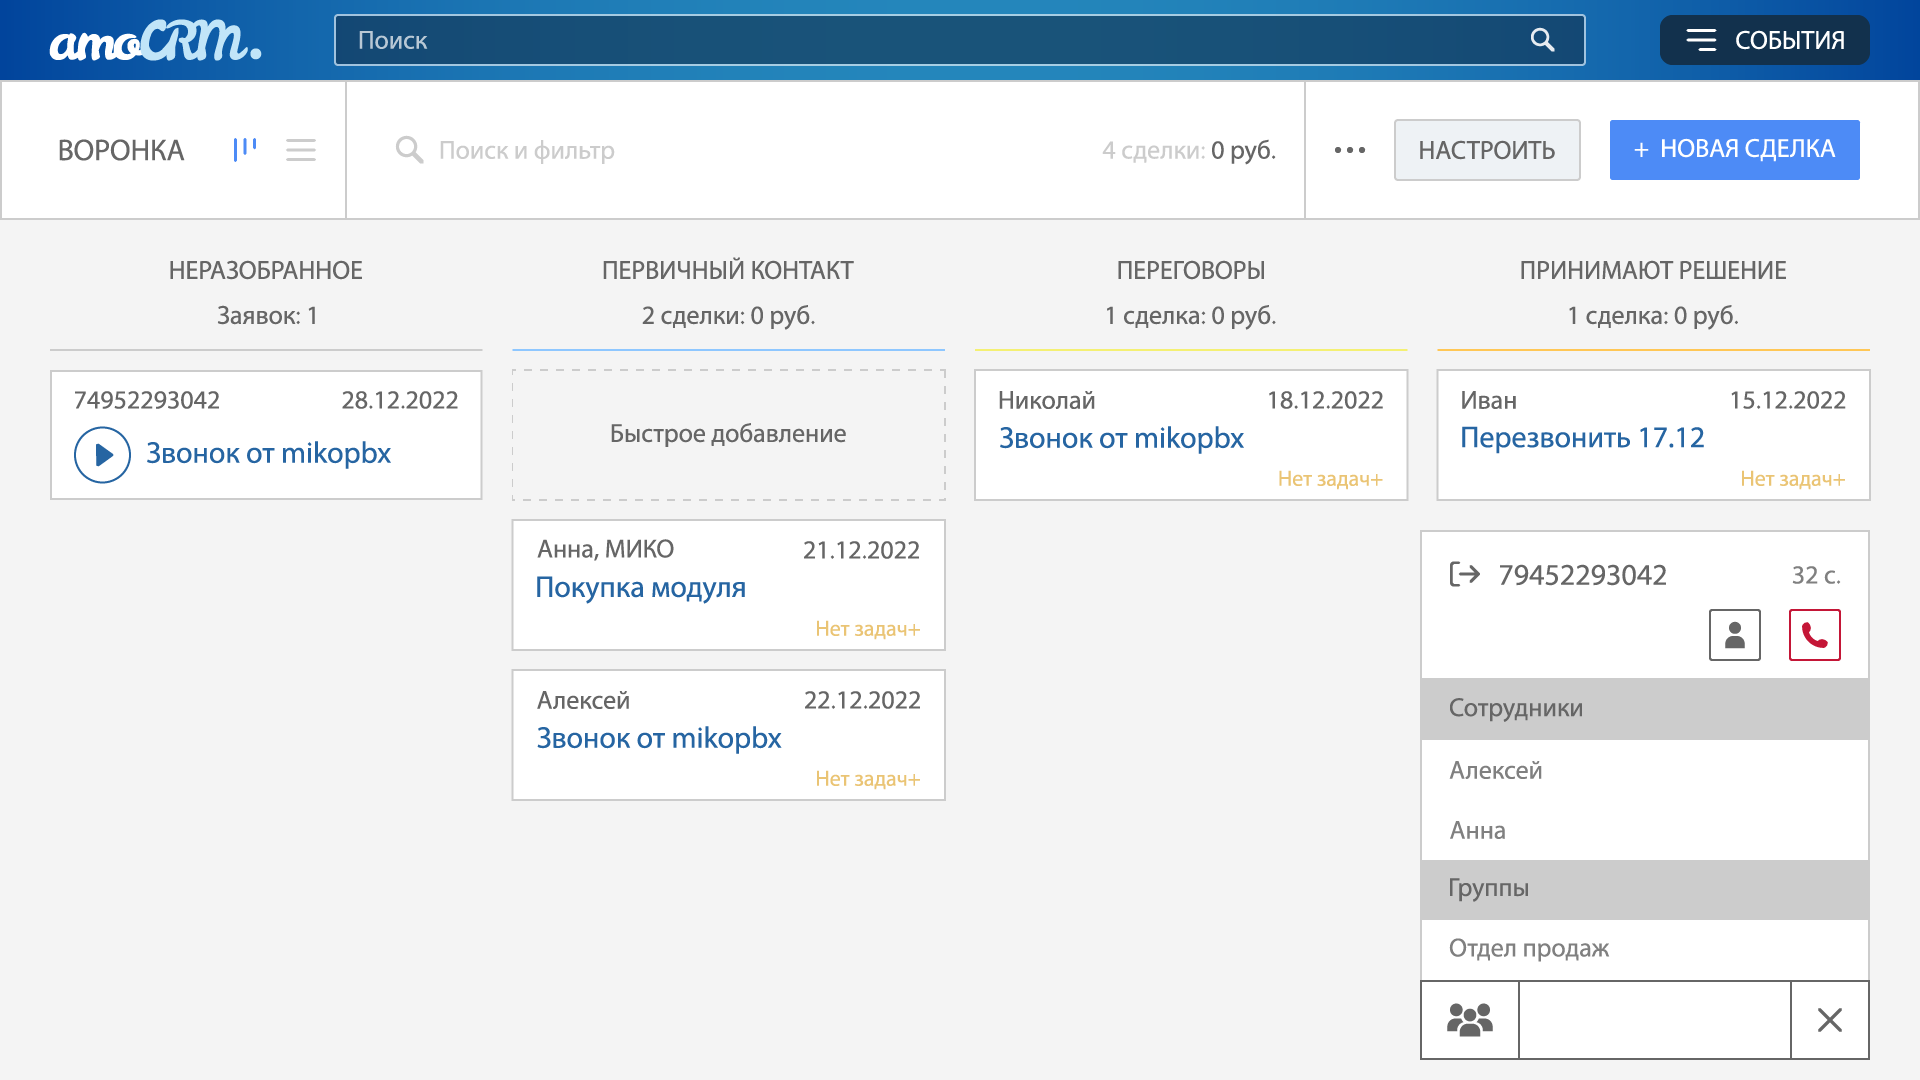Screen dimensions: 1920x1080
Task: Open the three-dots more options menu
Action: tap(1350, 150)
